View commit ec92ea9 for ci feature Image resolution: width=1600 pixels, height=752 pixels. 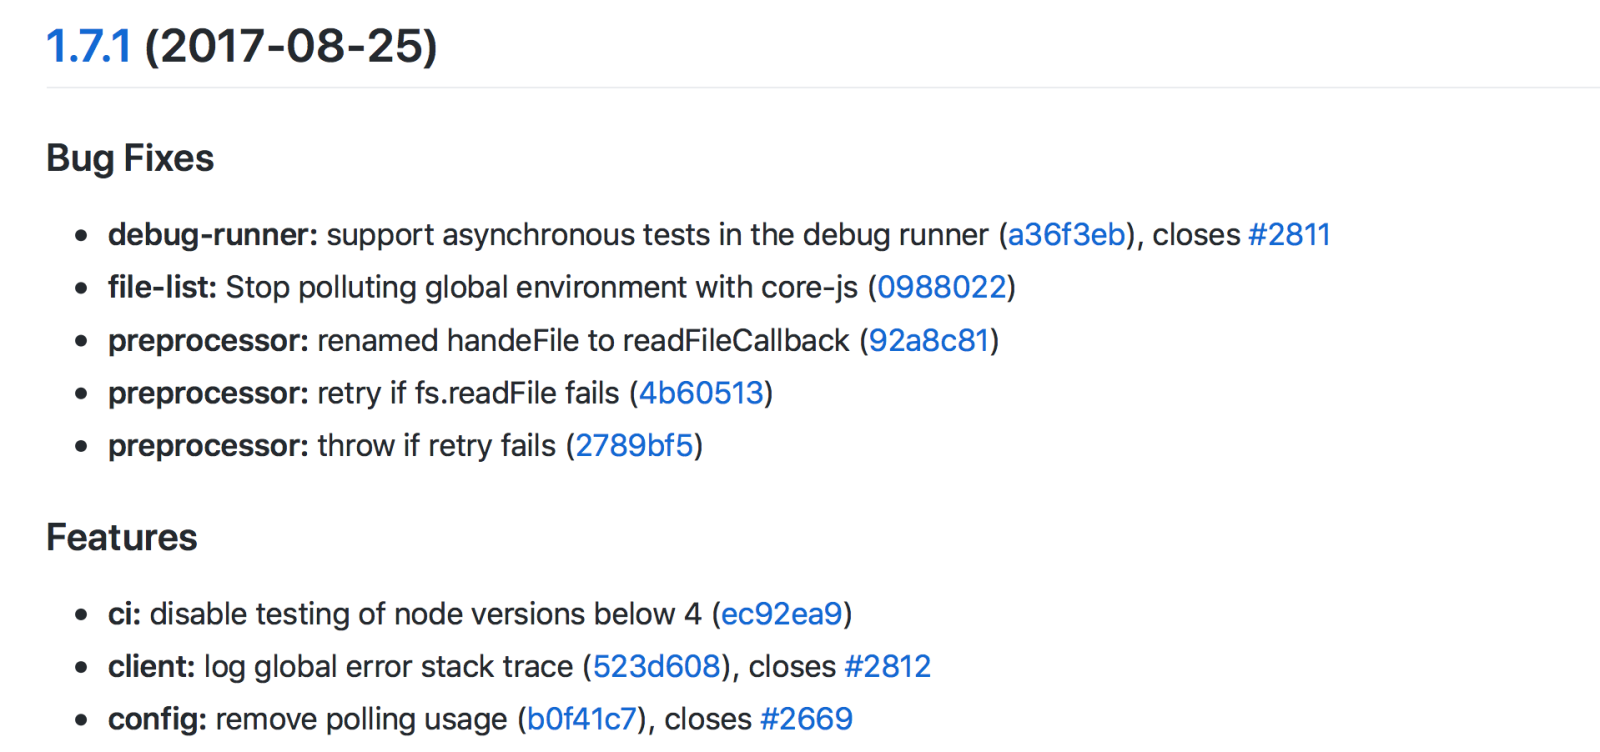[781, 614]
